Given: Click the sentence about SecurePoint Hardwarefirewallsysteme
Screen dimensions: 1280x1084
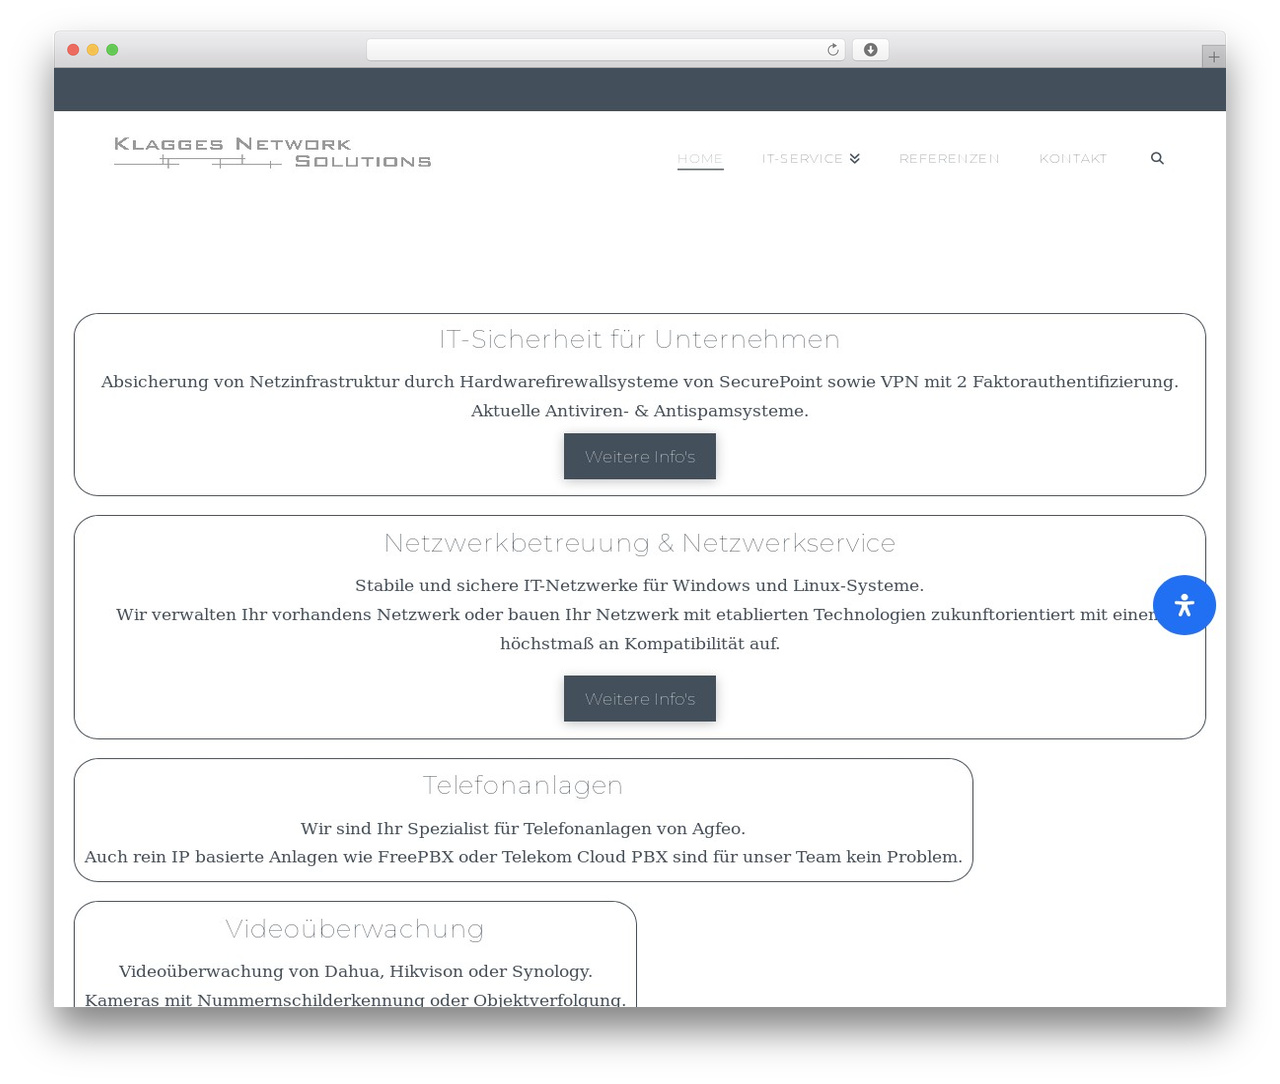Looking at the screenshot, I should coord(640,382).
